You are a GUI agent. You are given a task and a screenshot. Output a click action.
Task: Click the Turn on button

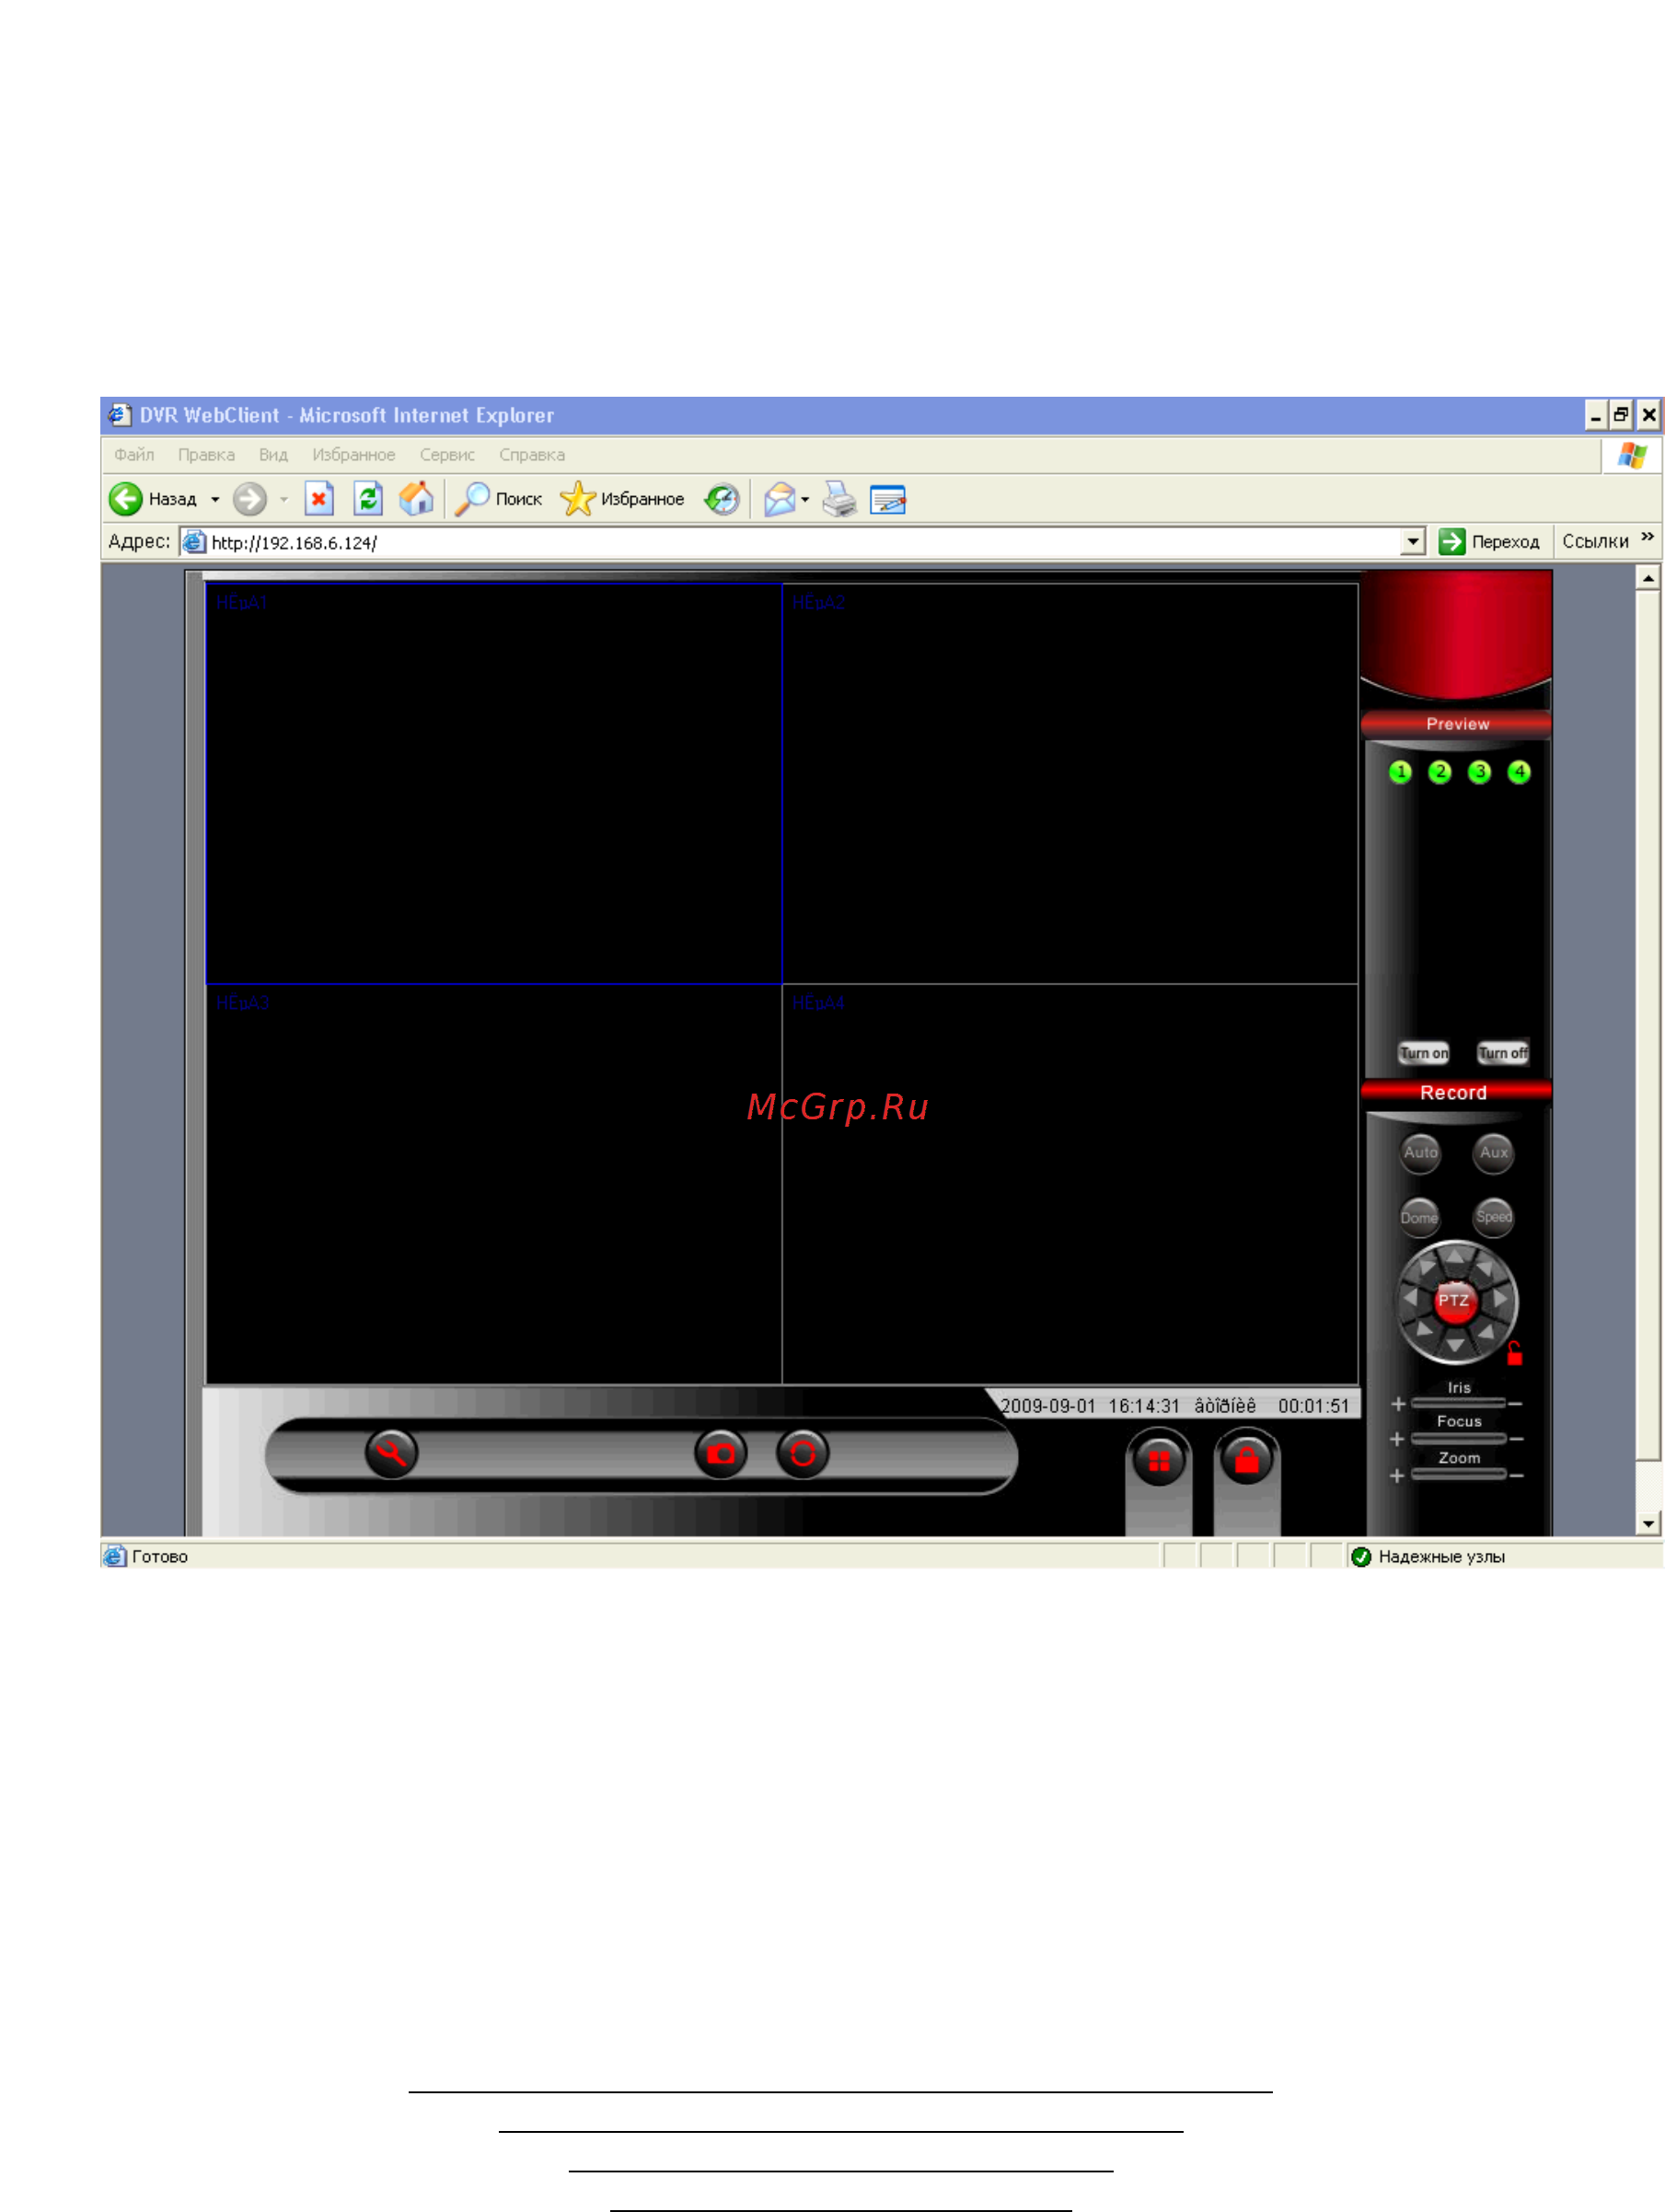coord(1423,1052)
